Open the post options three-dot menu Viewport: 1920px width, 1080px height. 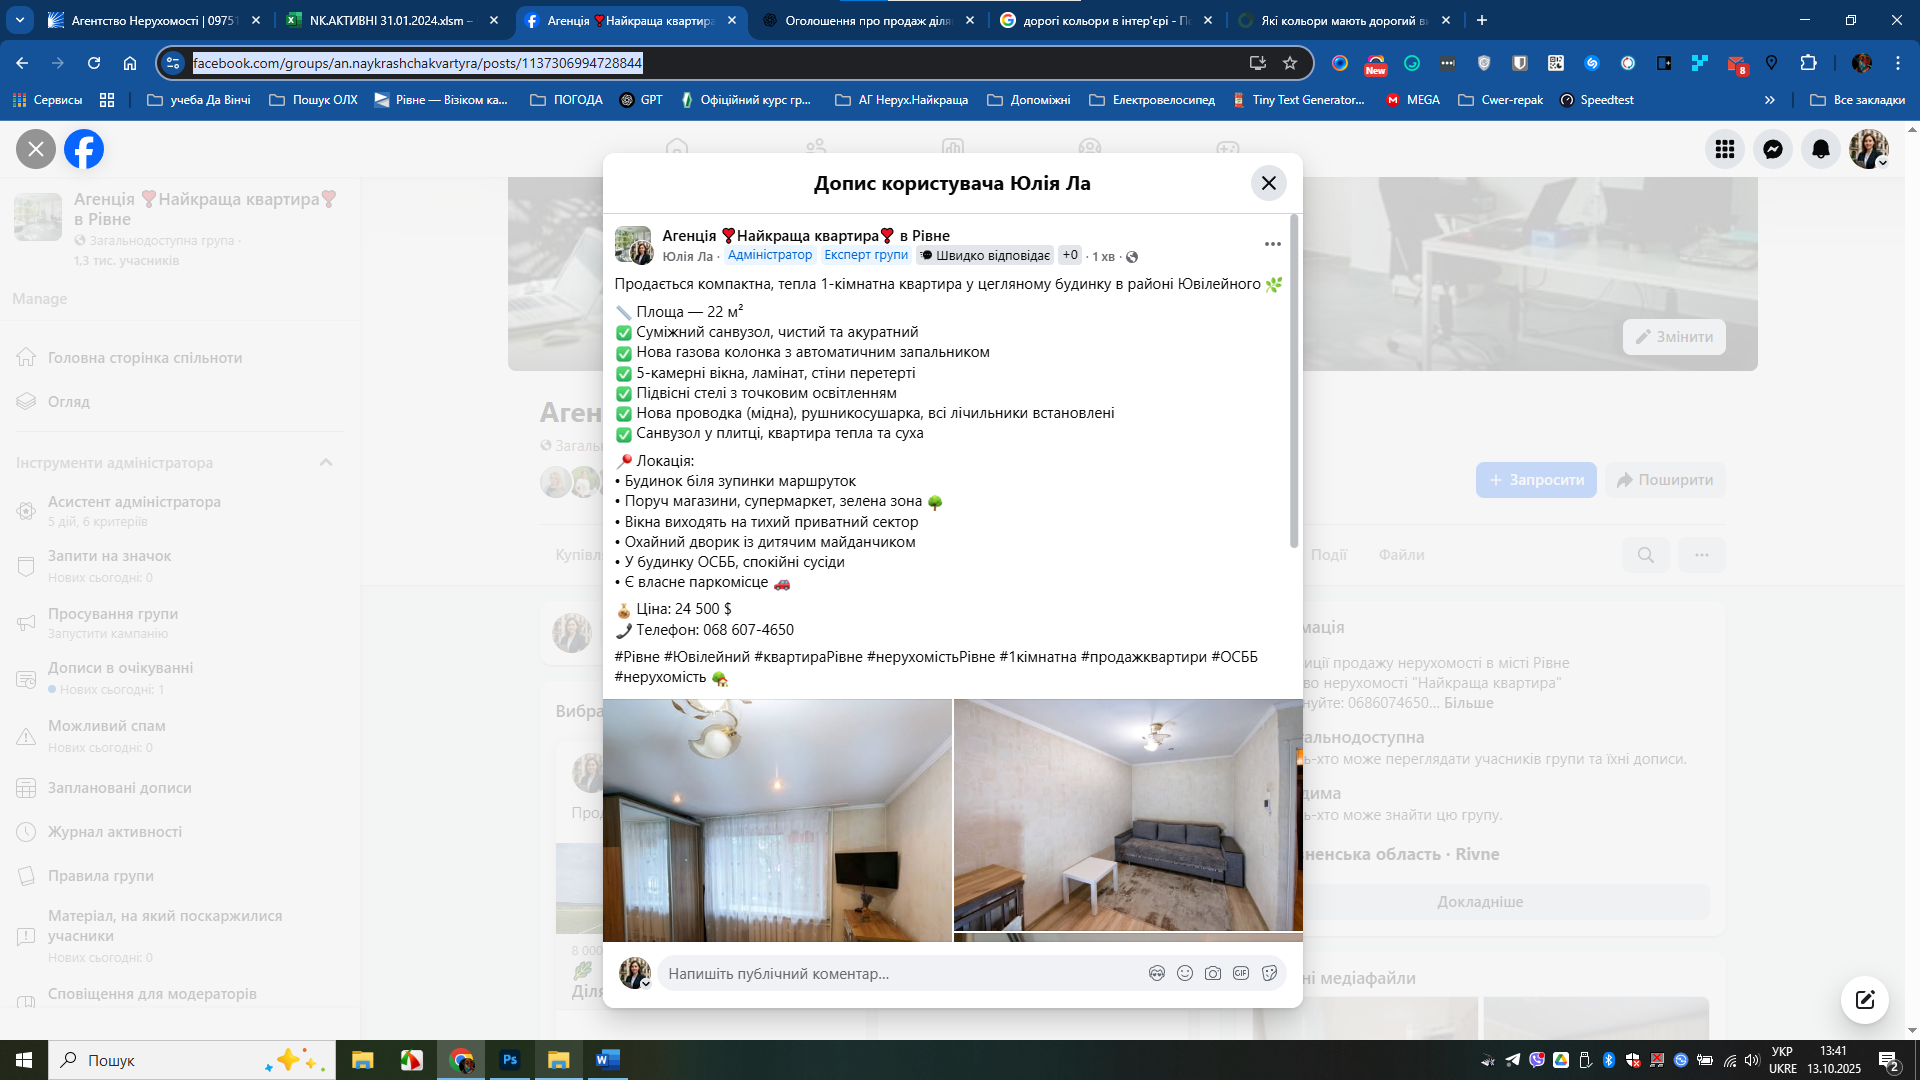(1272, 244)
